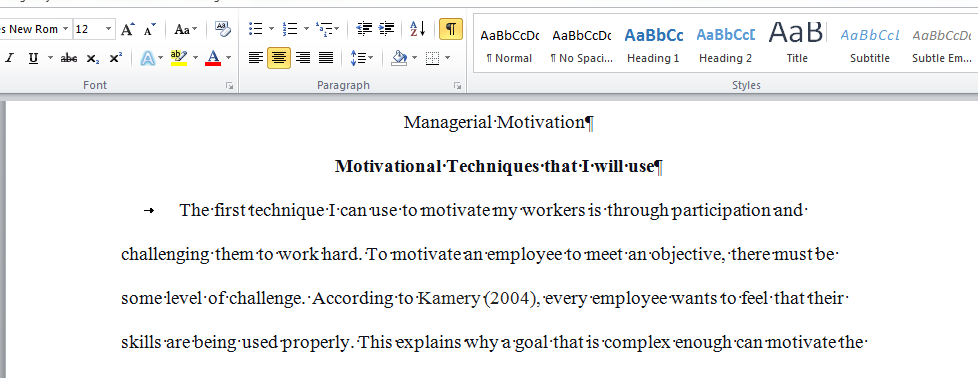Image resolution: width=978 pixels, height=378 pixels.
Task: Open Change Case dropdown
Action: (x=185, y=29)
